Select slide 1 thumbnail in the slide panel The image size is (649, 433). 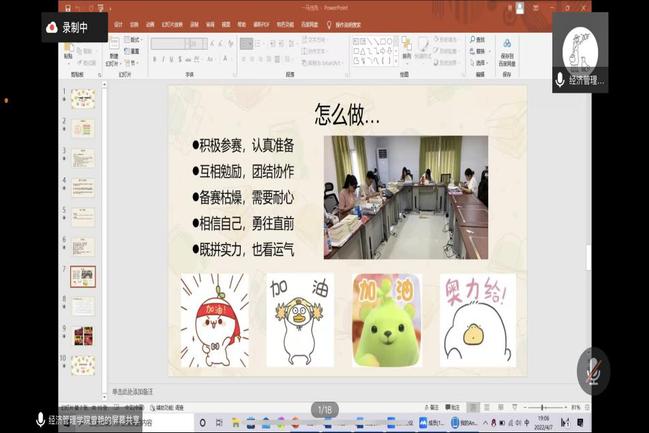click(x=82, y=99)
